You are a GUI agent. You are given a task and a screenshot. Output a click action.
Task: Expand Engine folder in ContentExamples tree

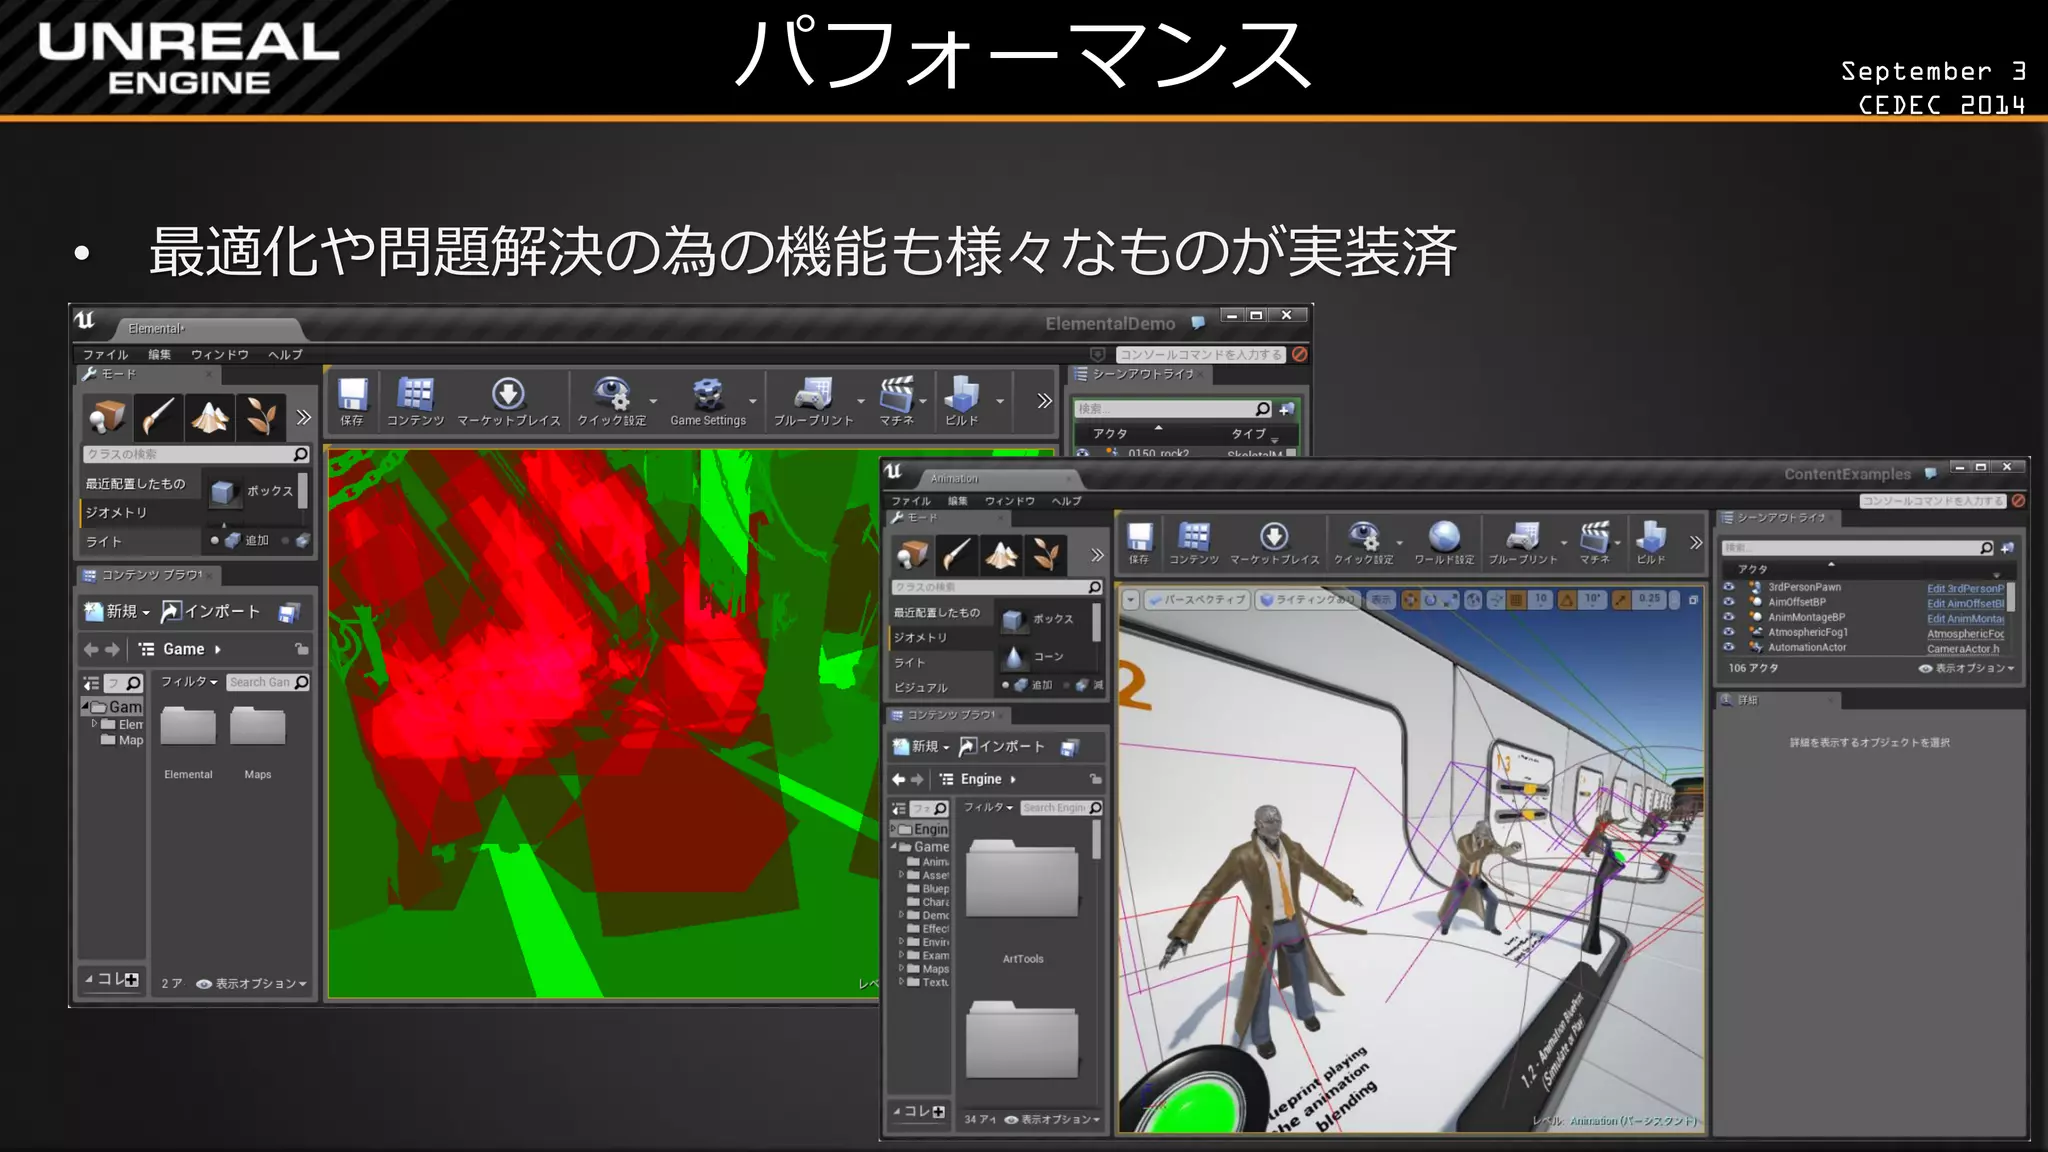(x=894, y=829)
